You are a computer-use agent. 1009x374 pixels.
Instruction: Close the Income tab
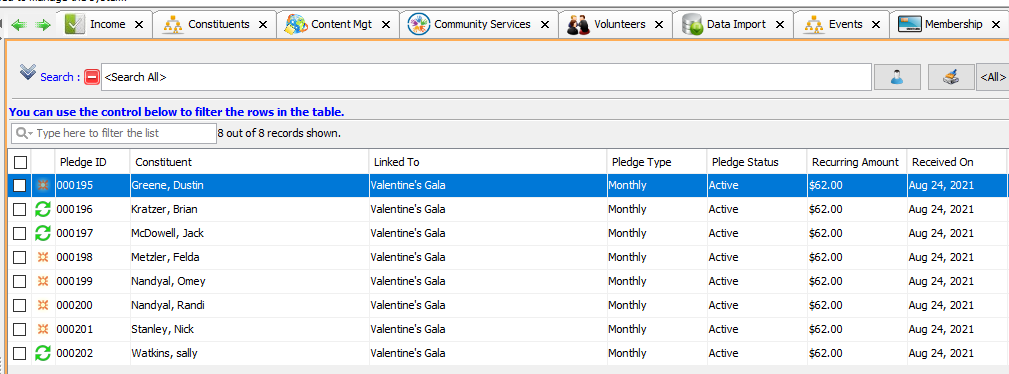tap(139, 24)
